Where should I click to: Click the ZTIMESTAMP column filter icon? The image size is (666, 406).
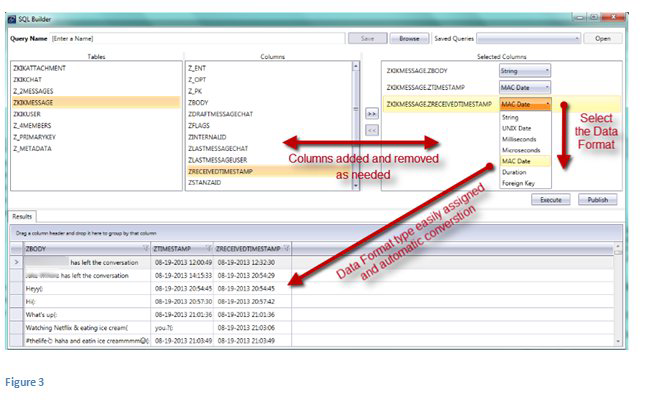point(208,248)
